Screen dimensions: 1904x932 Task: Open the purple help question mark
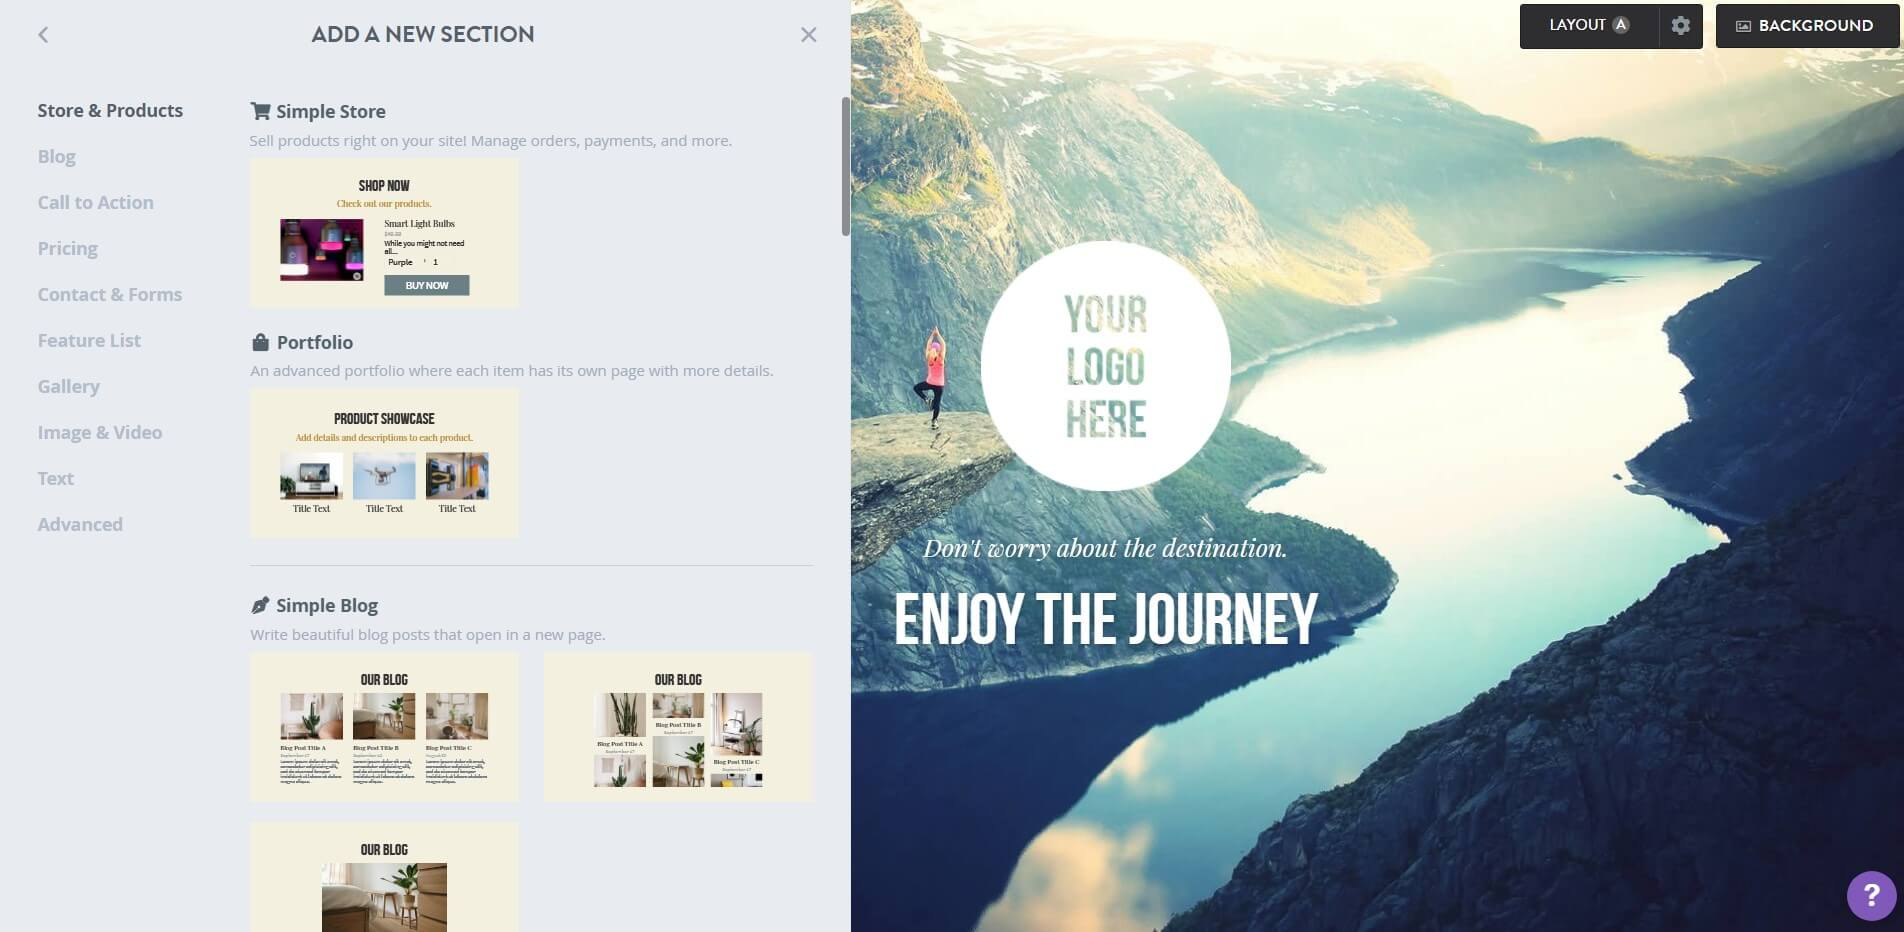coord(1871,896)
